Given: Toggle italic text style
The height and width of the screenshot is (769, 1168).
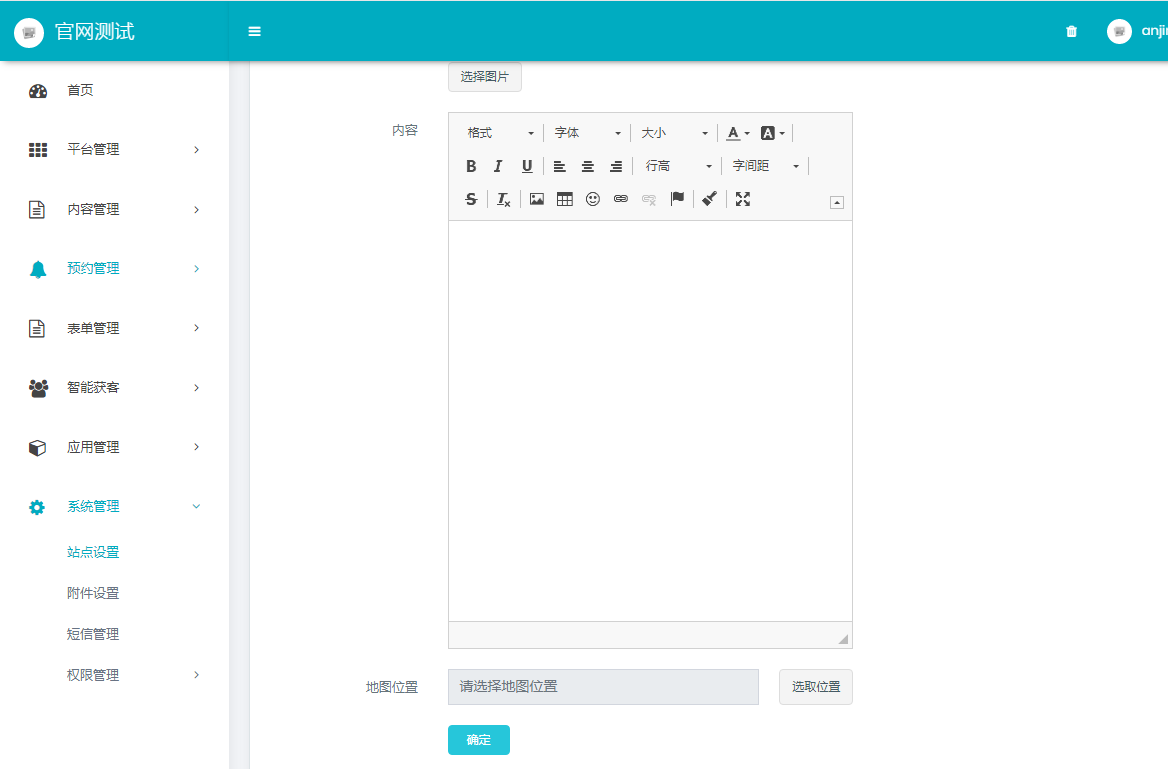Looking at the screenshot, I should pos(498,166).
